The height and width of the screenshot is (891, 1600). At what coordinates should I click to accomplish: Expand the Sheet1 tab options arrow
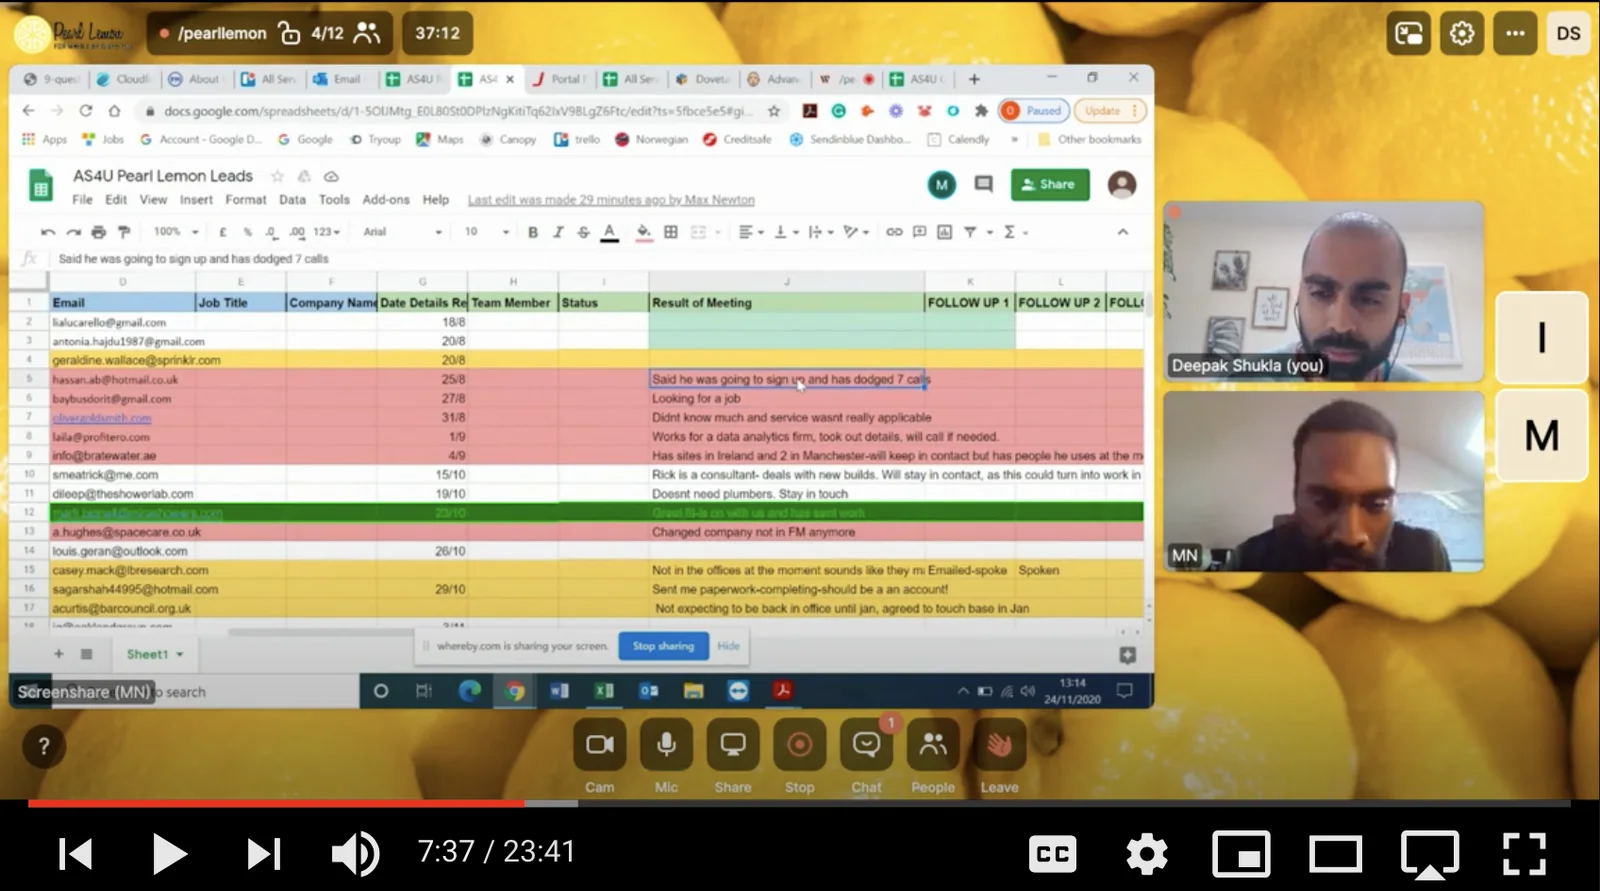[x=180, y=654]
